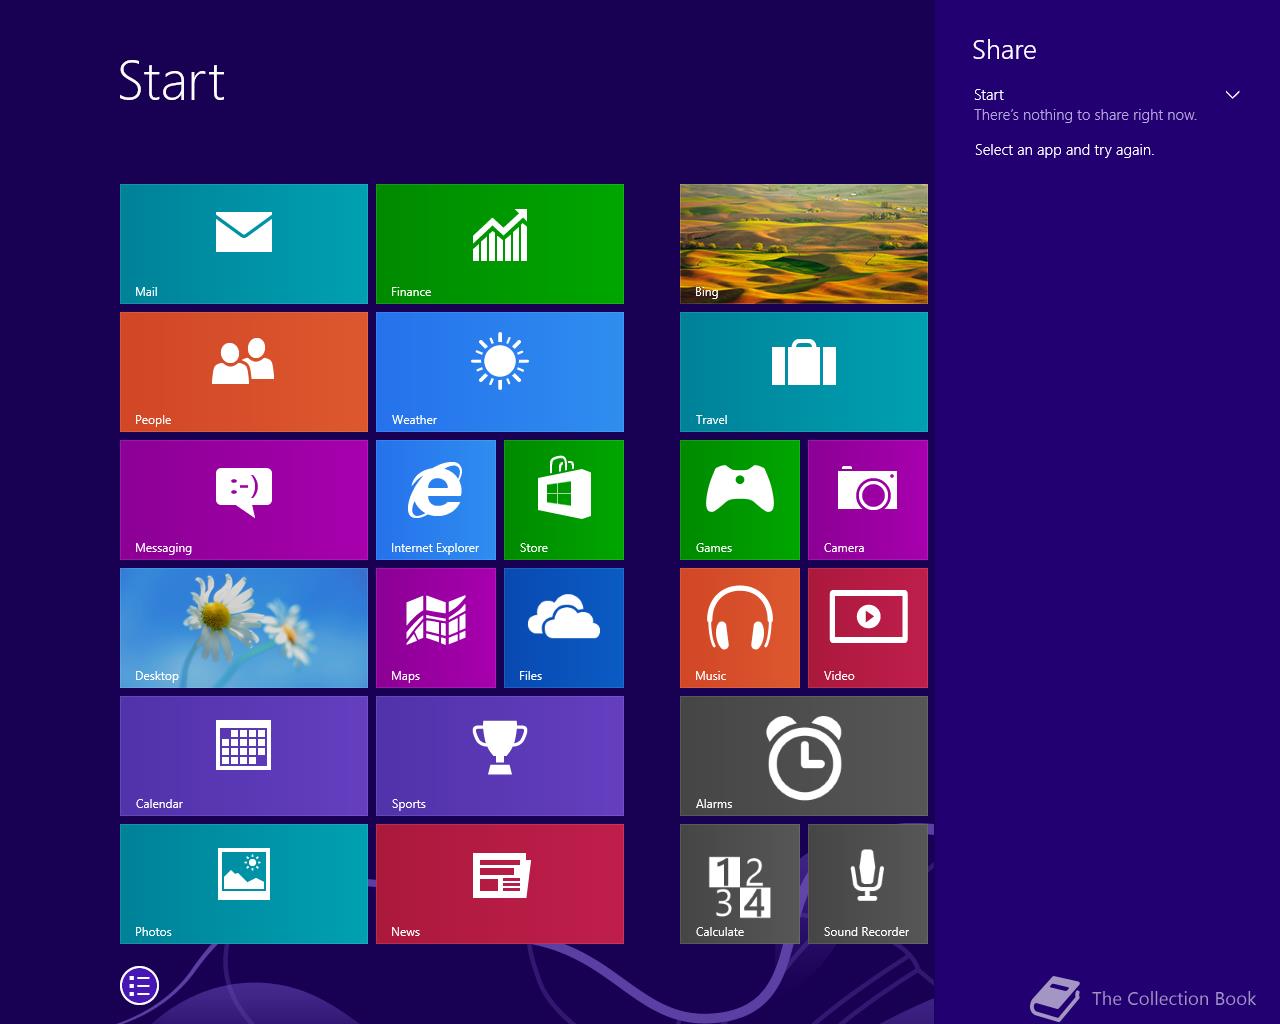Launch the Calculate tile

pos(740,884)
